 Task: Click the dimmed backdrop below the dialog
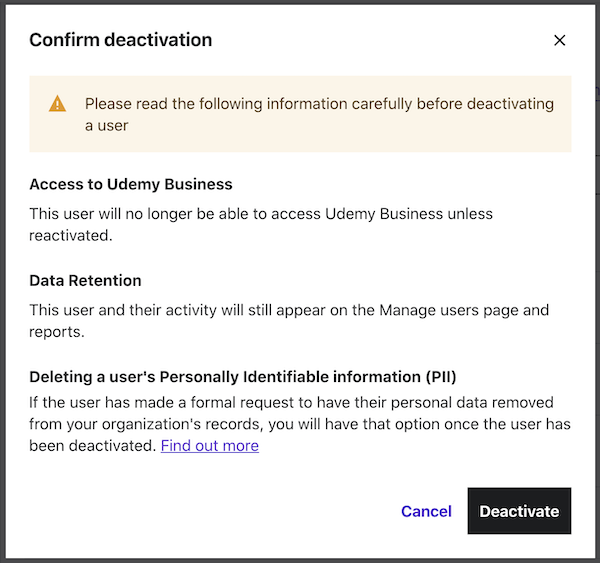pos(300,560)
